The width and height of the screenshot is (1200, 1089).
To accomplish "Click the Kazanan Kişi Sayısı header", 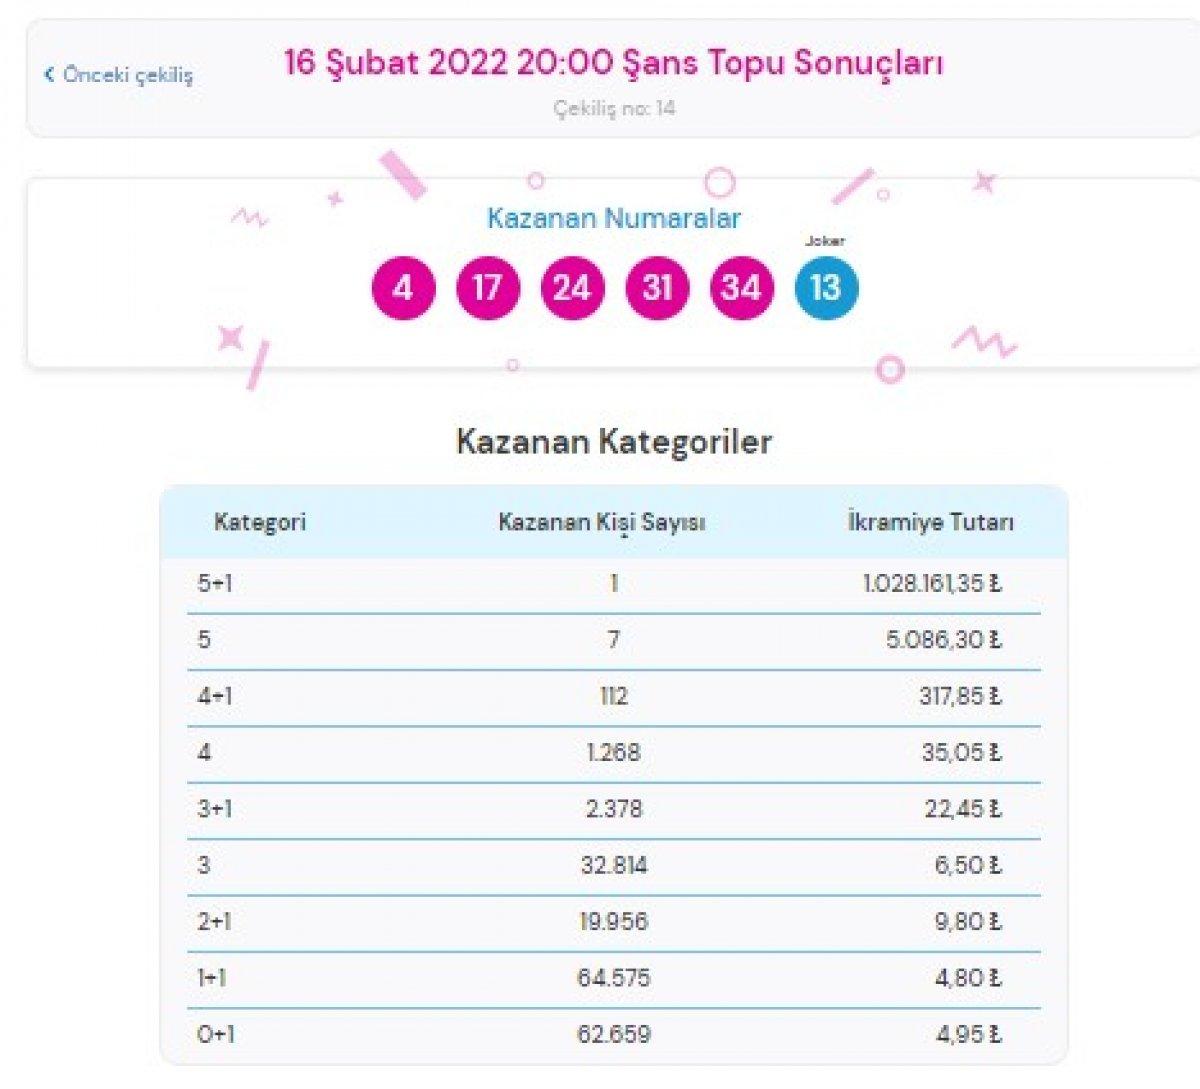I will [605, 520].
